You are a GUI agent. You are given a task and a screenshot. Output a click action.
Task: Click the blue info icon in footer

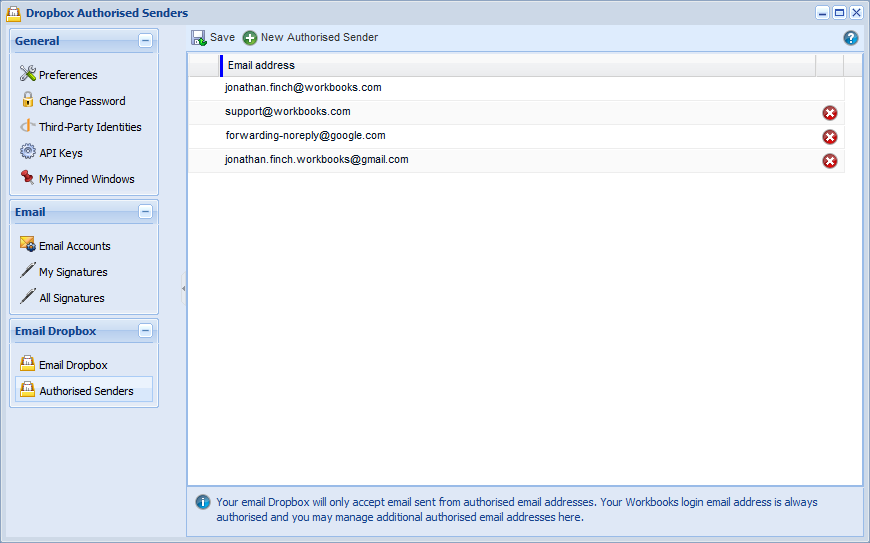coord(203,502)
